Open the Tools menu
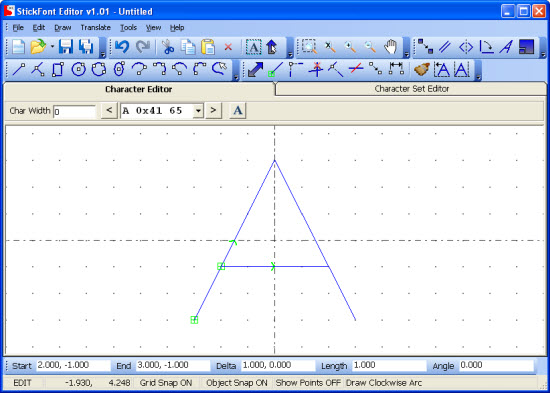550x393 pixels. tap(128, 28)
